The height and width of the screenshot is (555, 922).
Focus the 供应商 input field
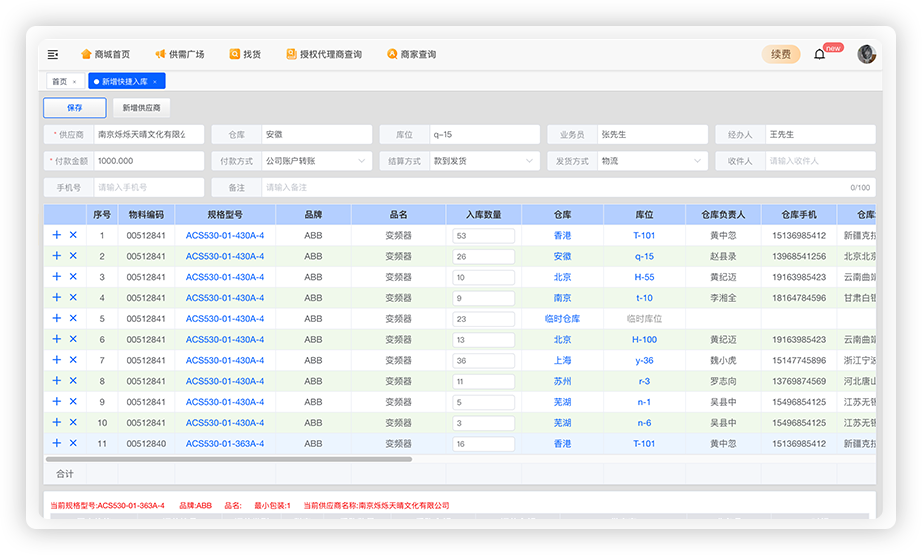tap(149, 134)
